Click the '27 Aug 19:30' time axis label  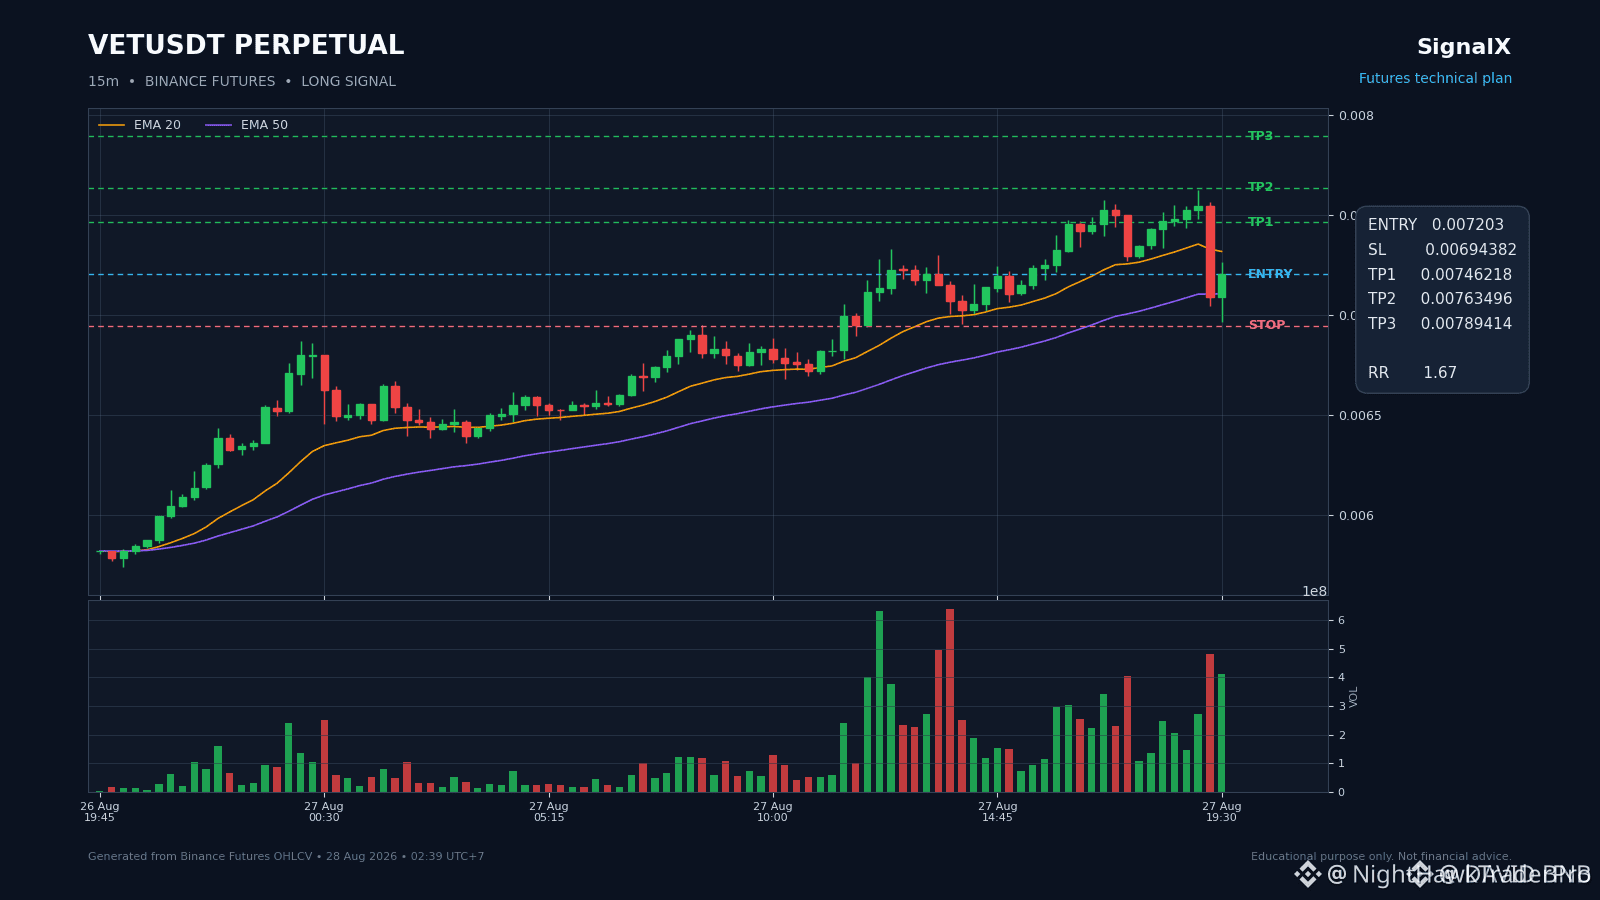click(1222, 812)
